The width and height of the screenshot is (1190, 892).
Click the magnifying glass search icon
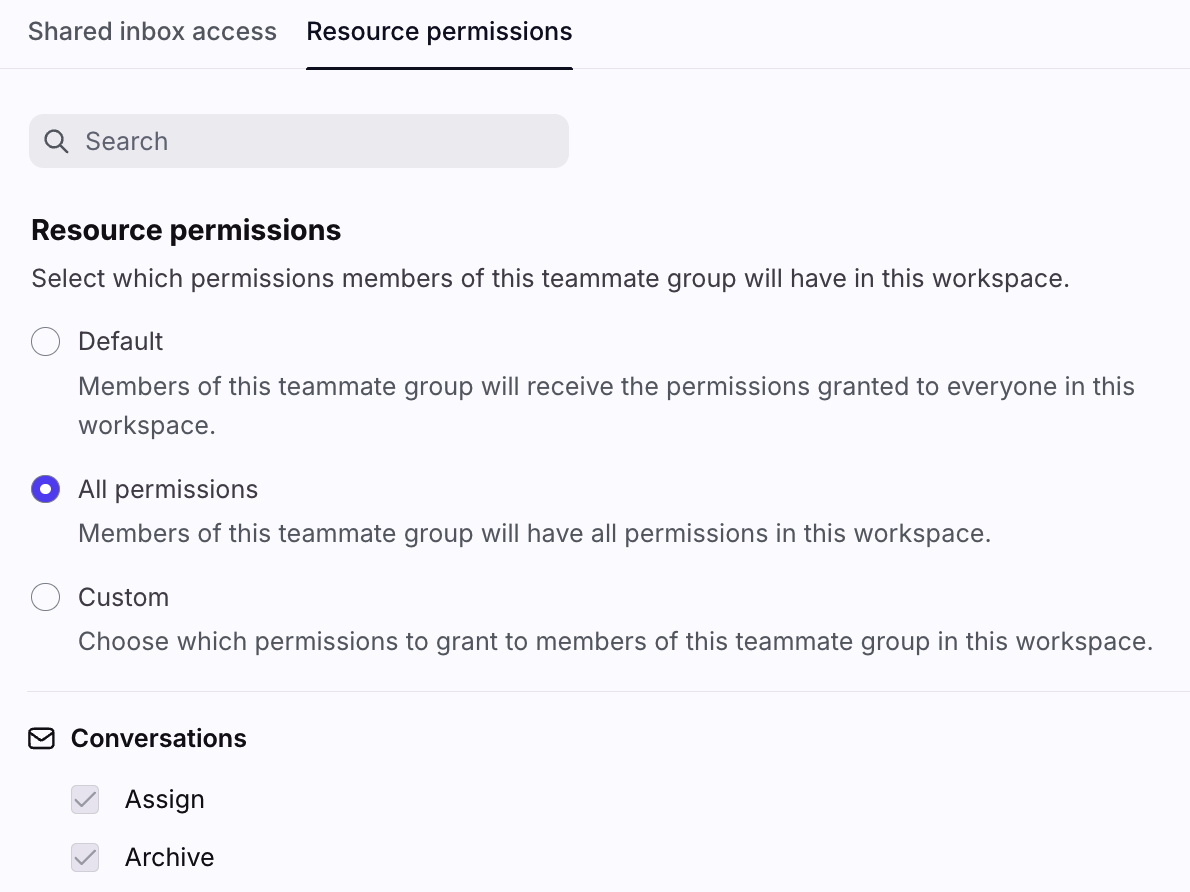57,141
